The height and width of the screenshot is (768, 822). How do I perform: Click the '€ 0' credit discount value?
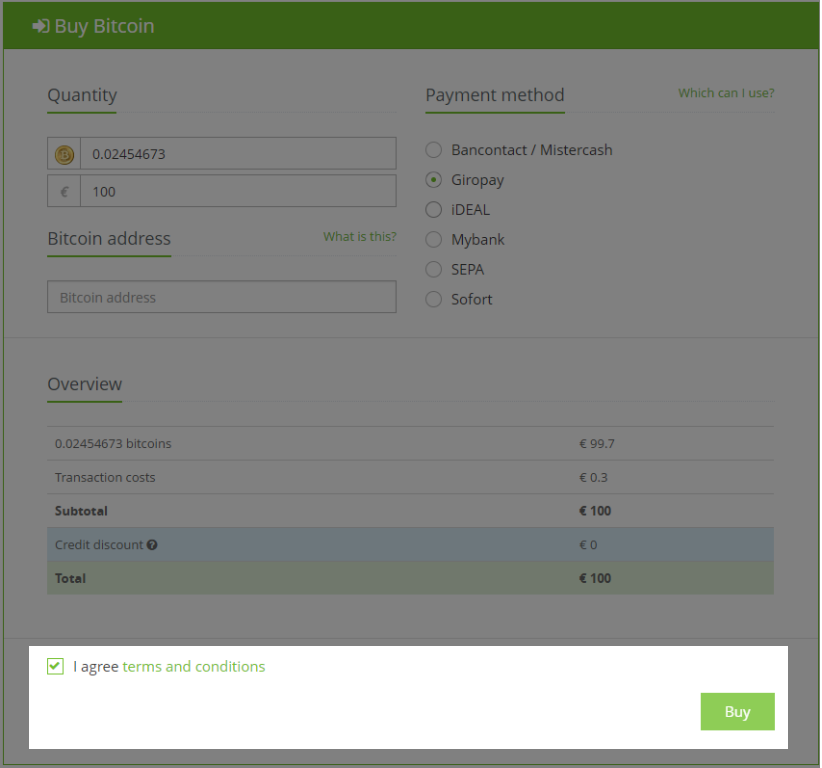pos(588,545)
